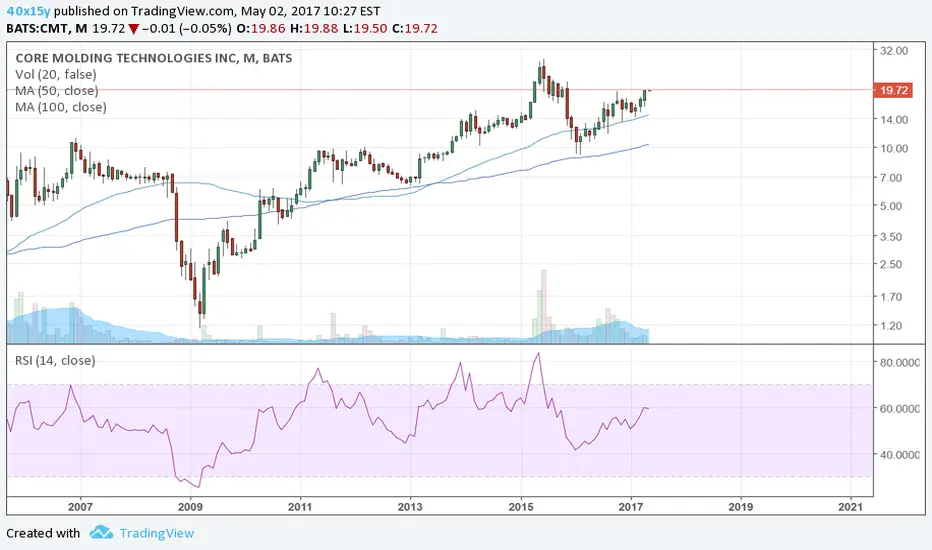This screenshot has height=550, width=932.
Task: Click the 32.00 price axis label
Action: click(x=894, y=51)
